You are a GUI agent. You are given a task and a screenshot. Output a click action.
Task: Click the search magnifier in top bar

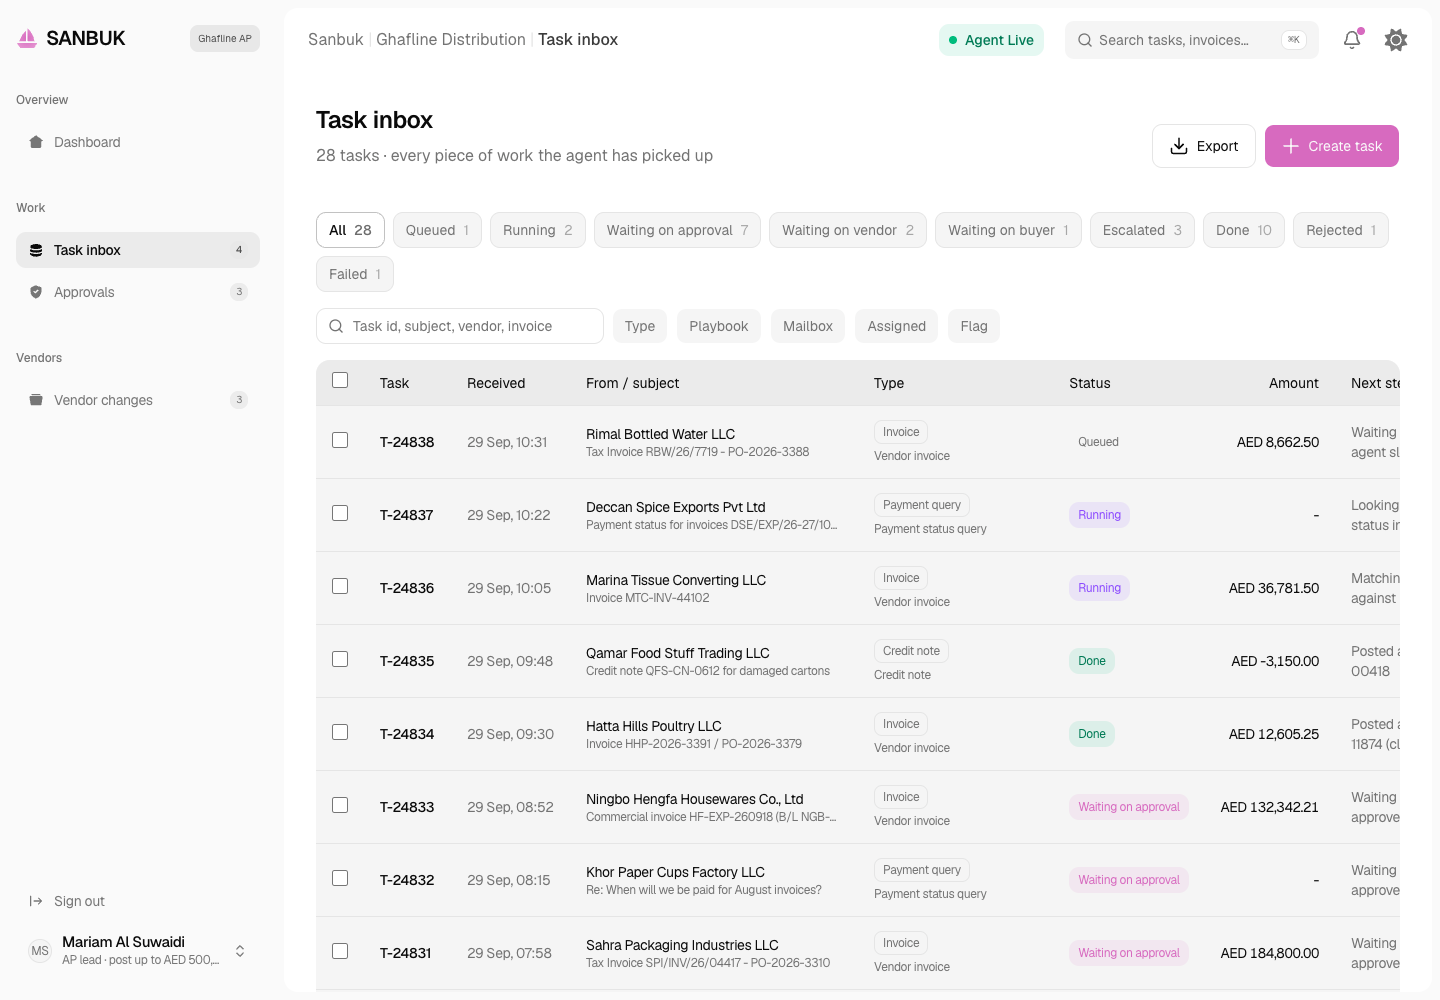tap(1085, 40)
